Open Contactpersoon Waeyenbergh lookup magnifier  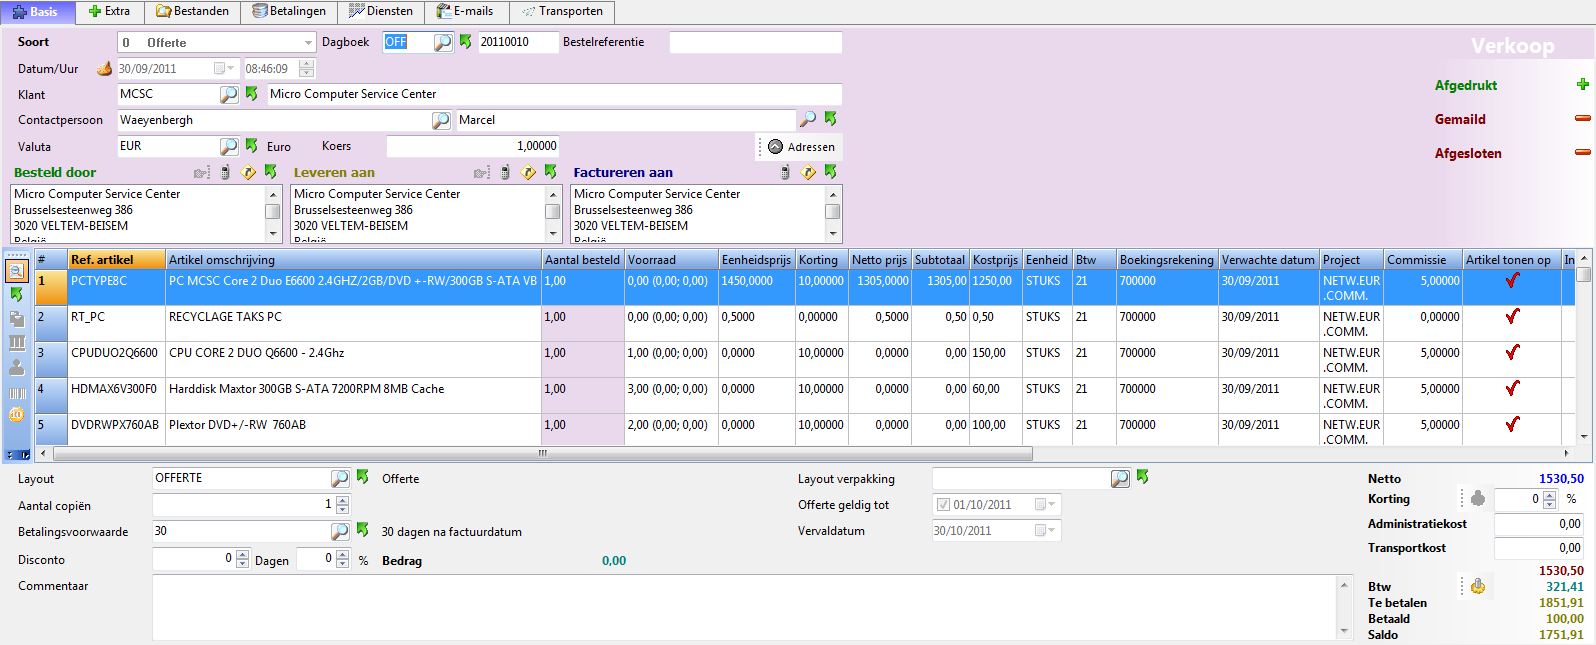(x=440, y=120)
